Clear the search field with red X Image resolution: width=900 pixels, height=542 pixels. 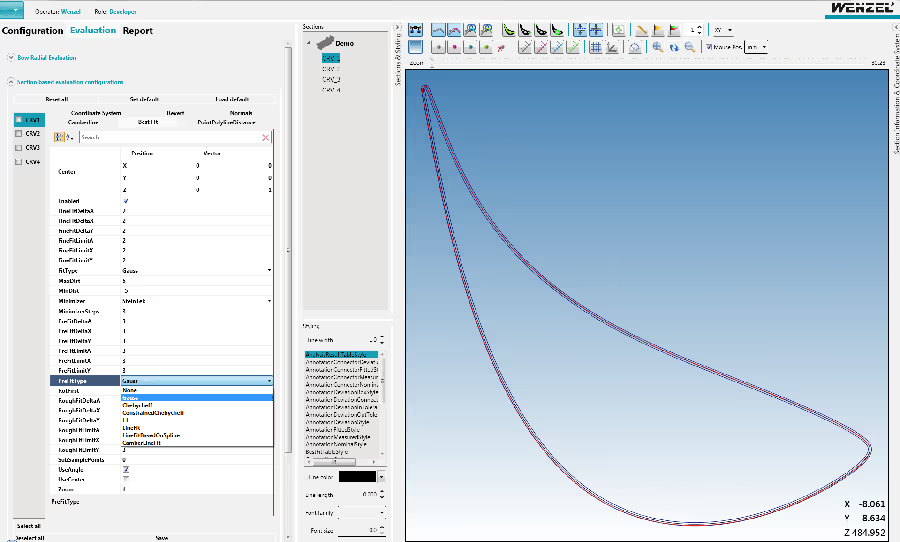click(x=265, y=137)
